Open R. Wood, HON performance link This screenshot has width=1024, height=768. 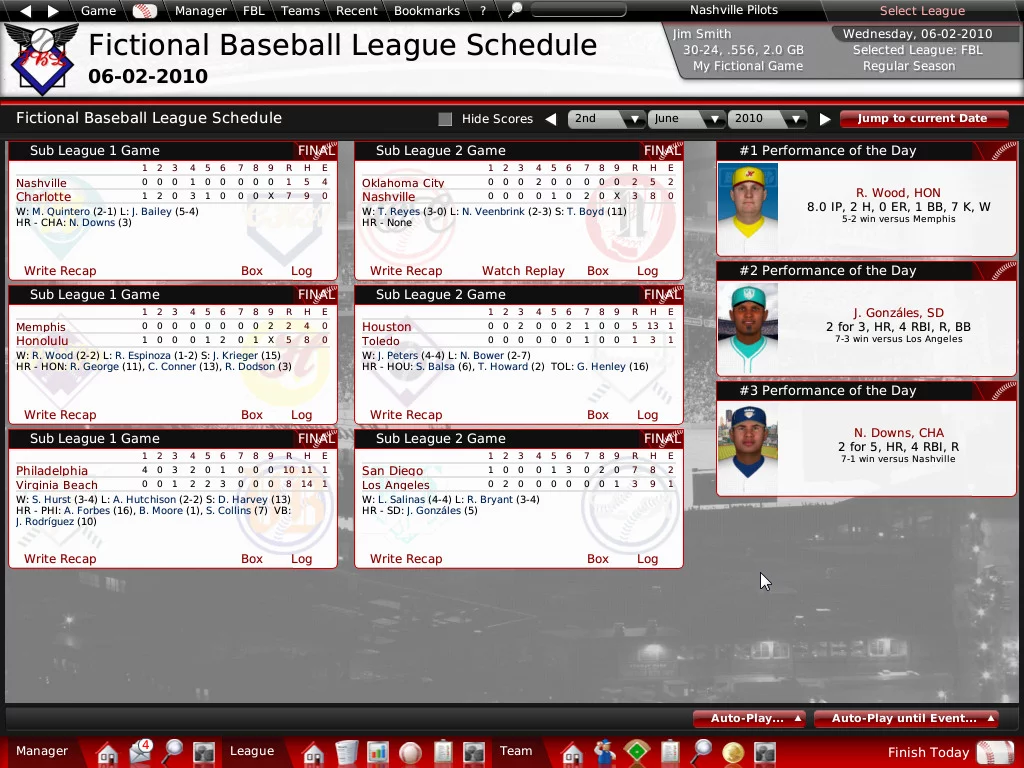click(898, 193)
